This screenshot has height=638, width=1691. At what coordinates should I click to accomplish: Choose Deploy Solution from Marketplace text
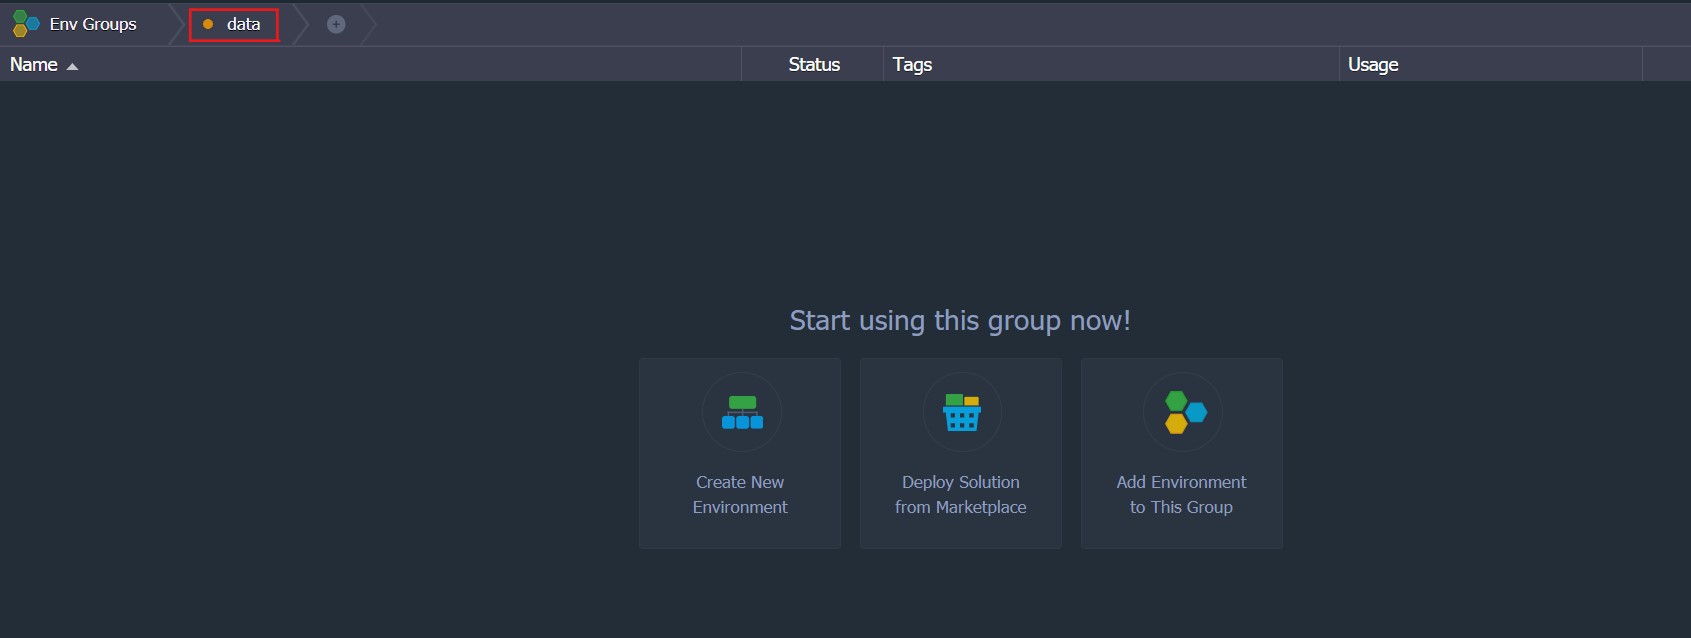pyautogui.click(x=961, y=494)
